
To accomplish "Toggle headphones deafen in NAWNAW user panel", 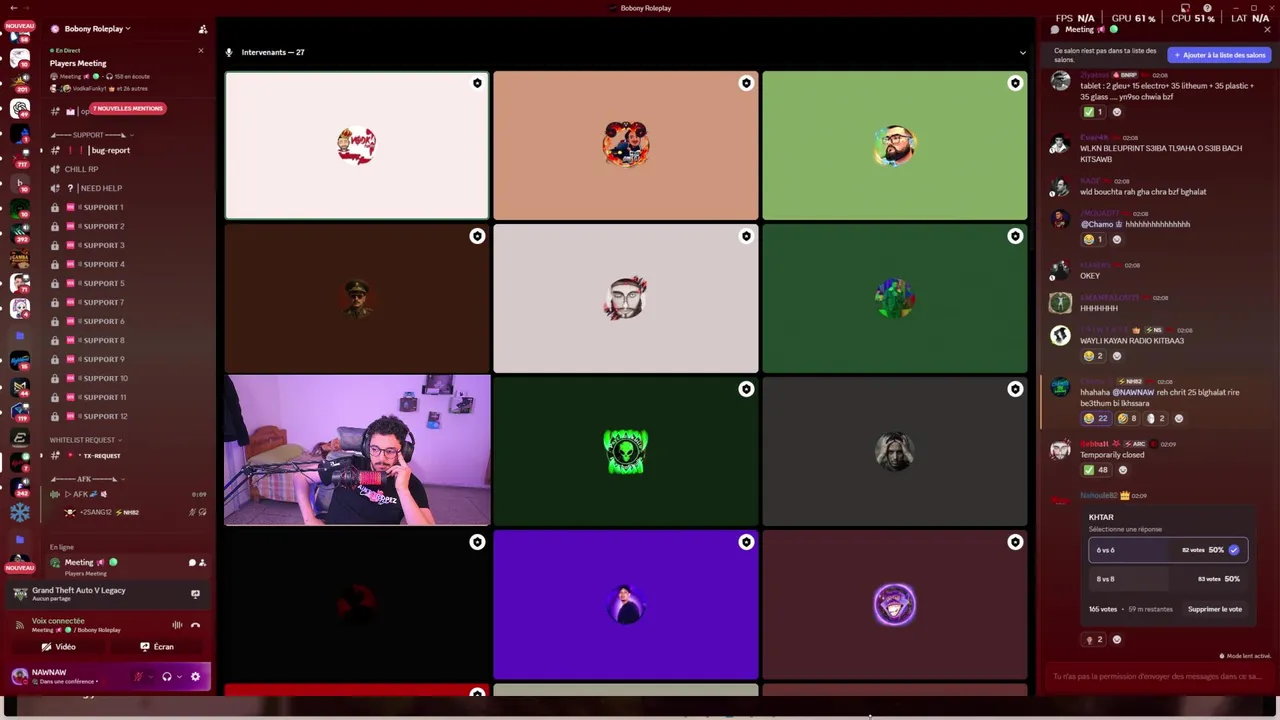I will (167, 677).
